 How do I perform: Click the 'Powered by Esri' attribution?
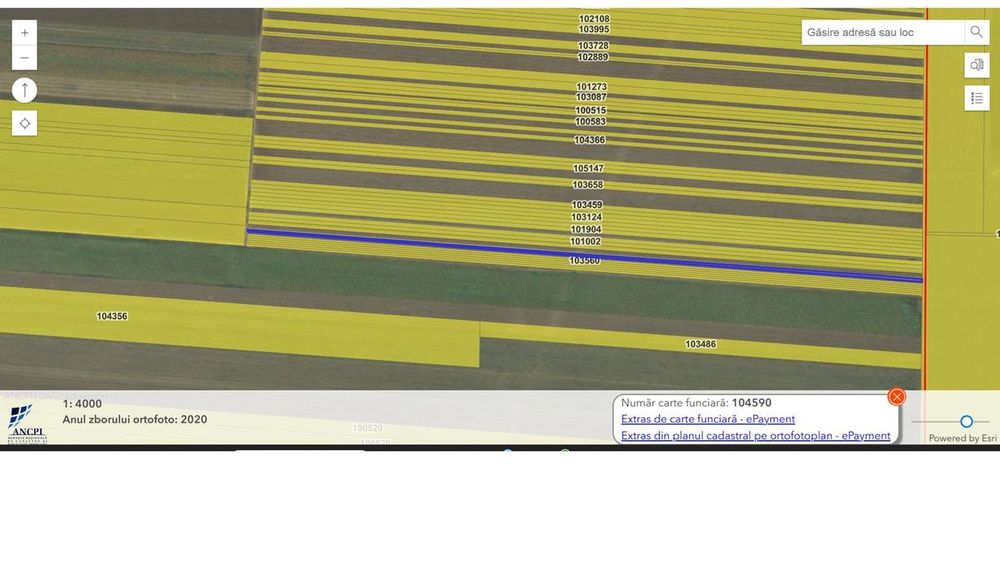point(962,438)
